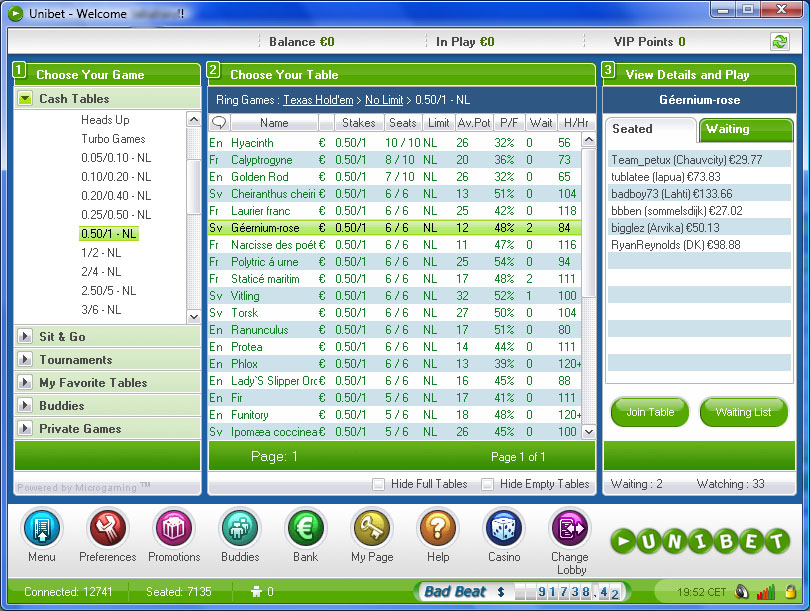Sort tables by Name column header

pyautogui.click(x=274, y=122)
